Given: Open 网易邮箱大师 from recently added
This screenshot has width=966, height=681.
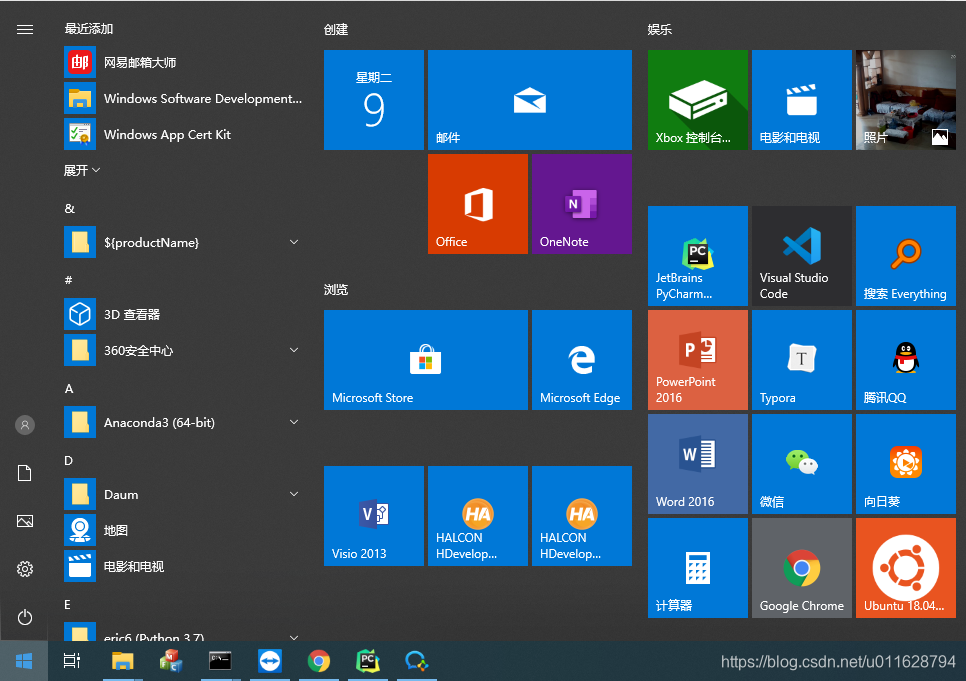Looking at the screenshot, I should click(185, 62).
